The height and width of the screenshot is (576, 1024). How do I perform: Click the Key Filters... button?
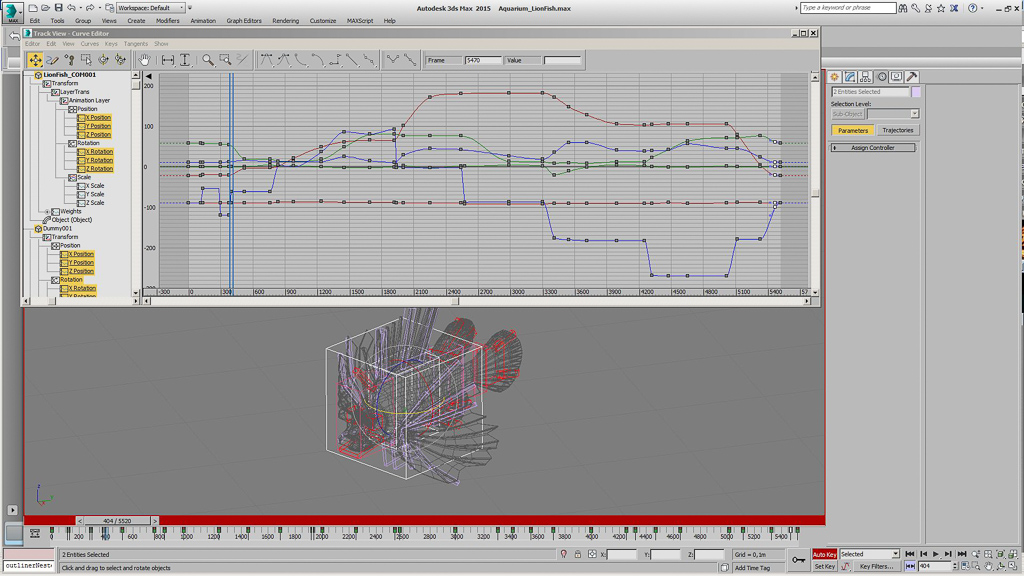coord(876,566)
